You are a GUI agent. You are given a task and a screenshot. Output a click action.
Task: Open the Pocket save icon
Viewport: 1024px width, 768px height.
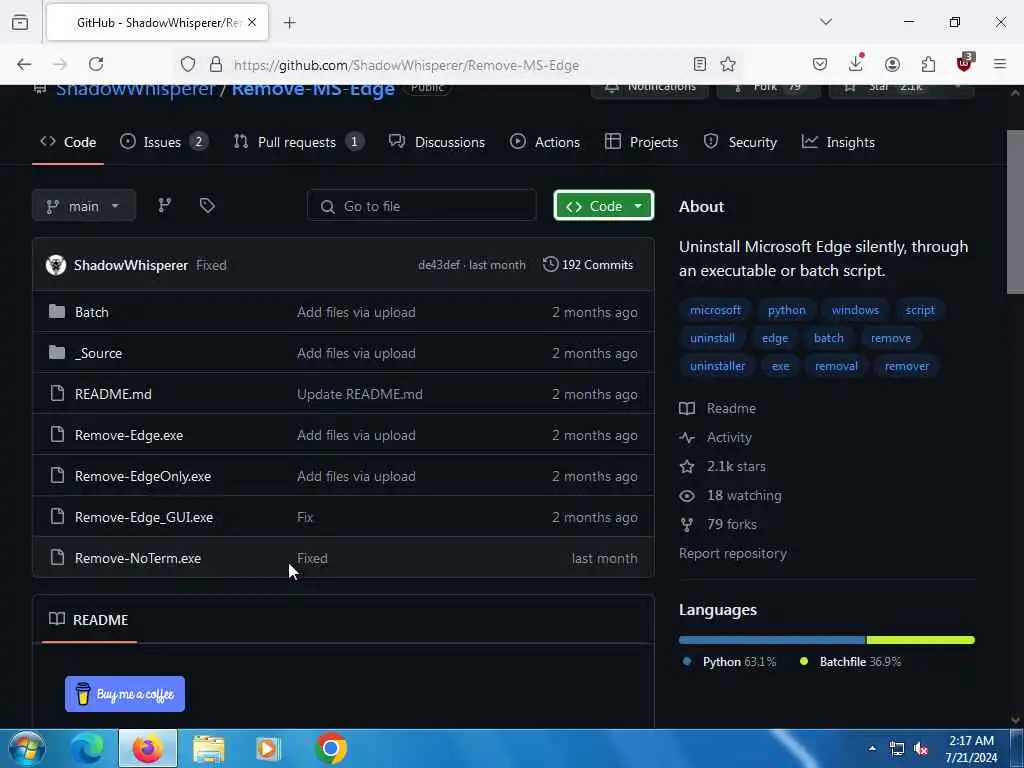click(x=820, y=64)
